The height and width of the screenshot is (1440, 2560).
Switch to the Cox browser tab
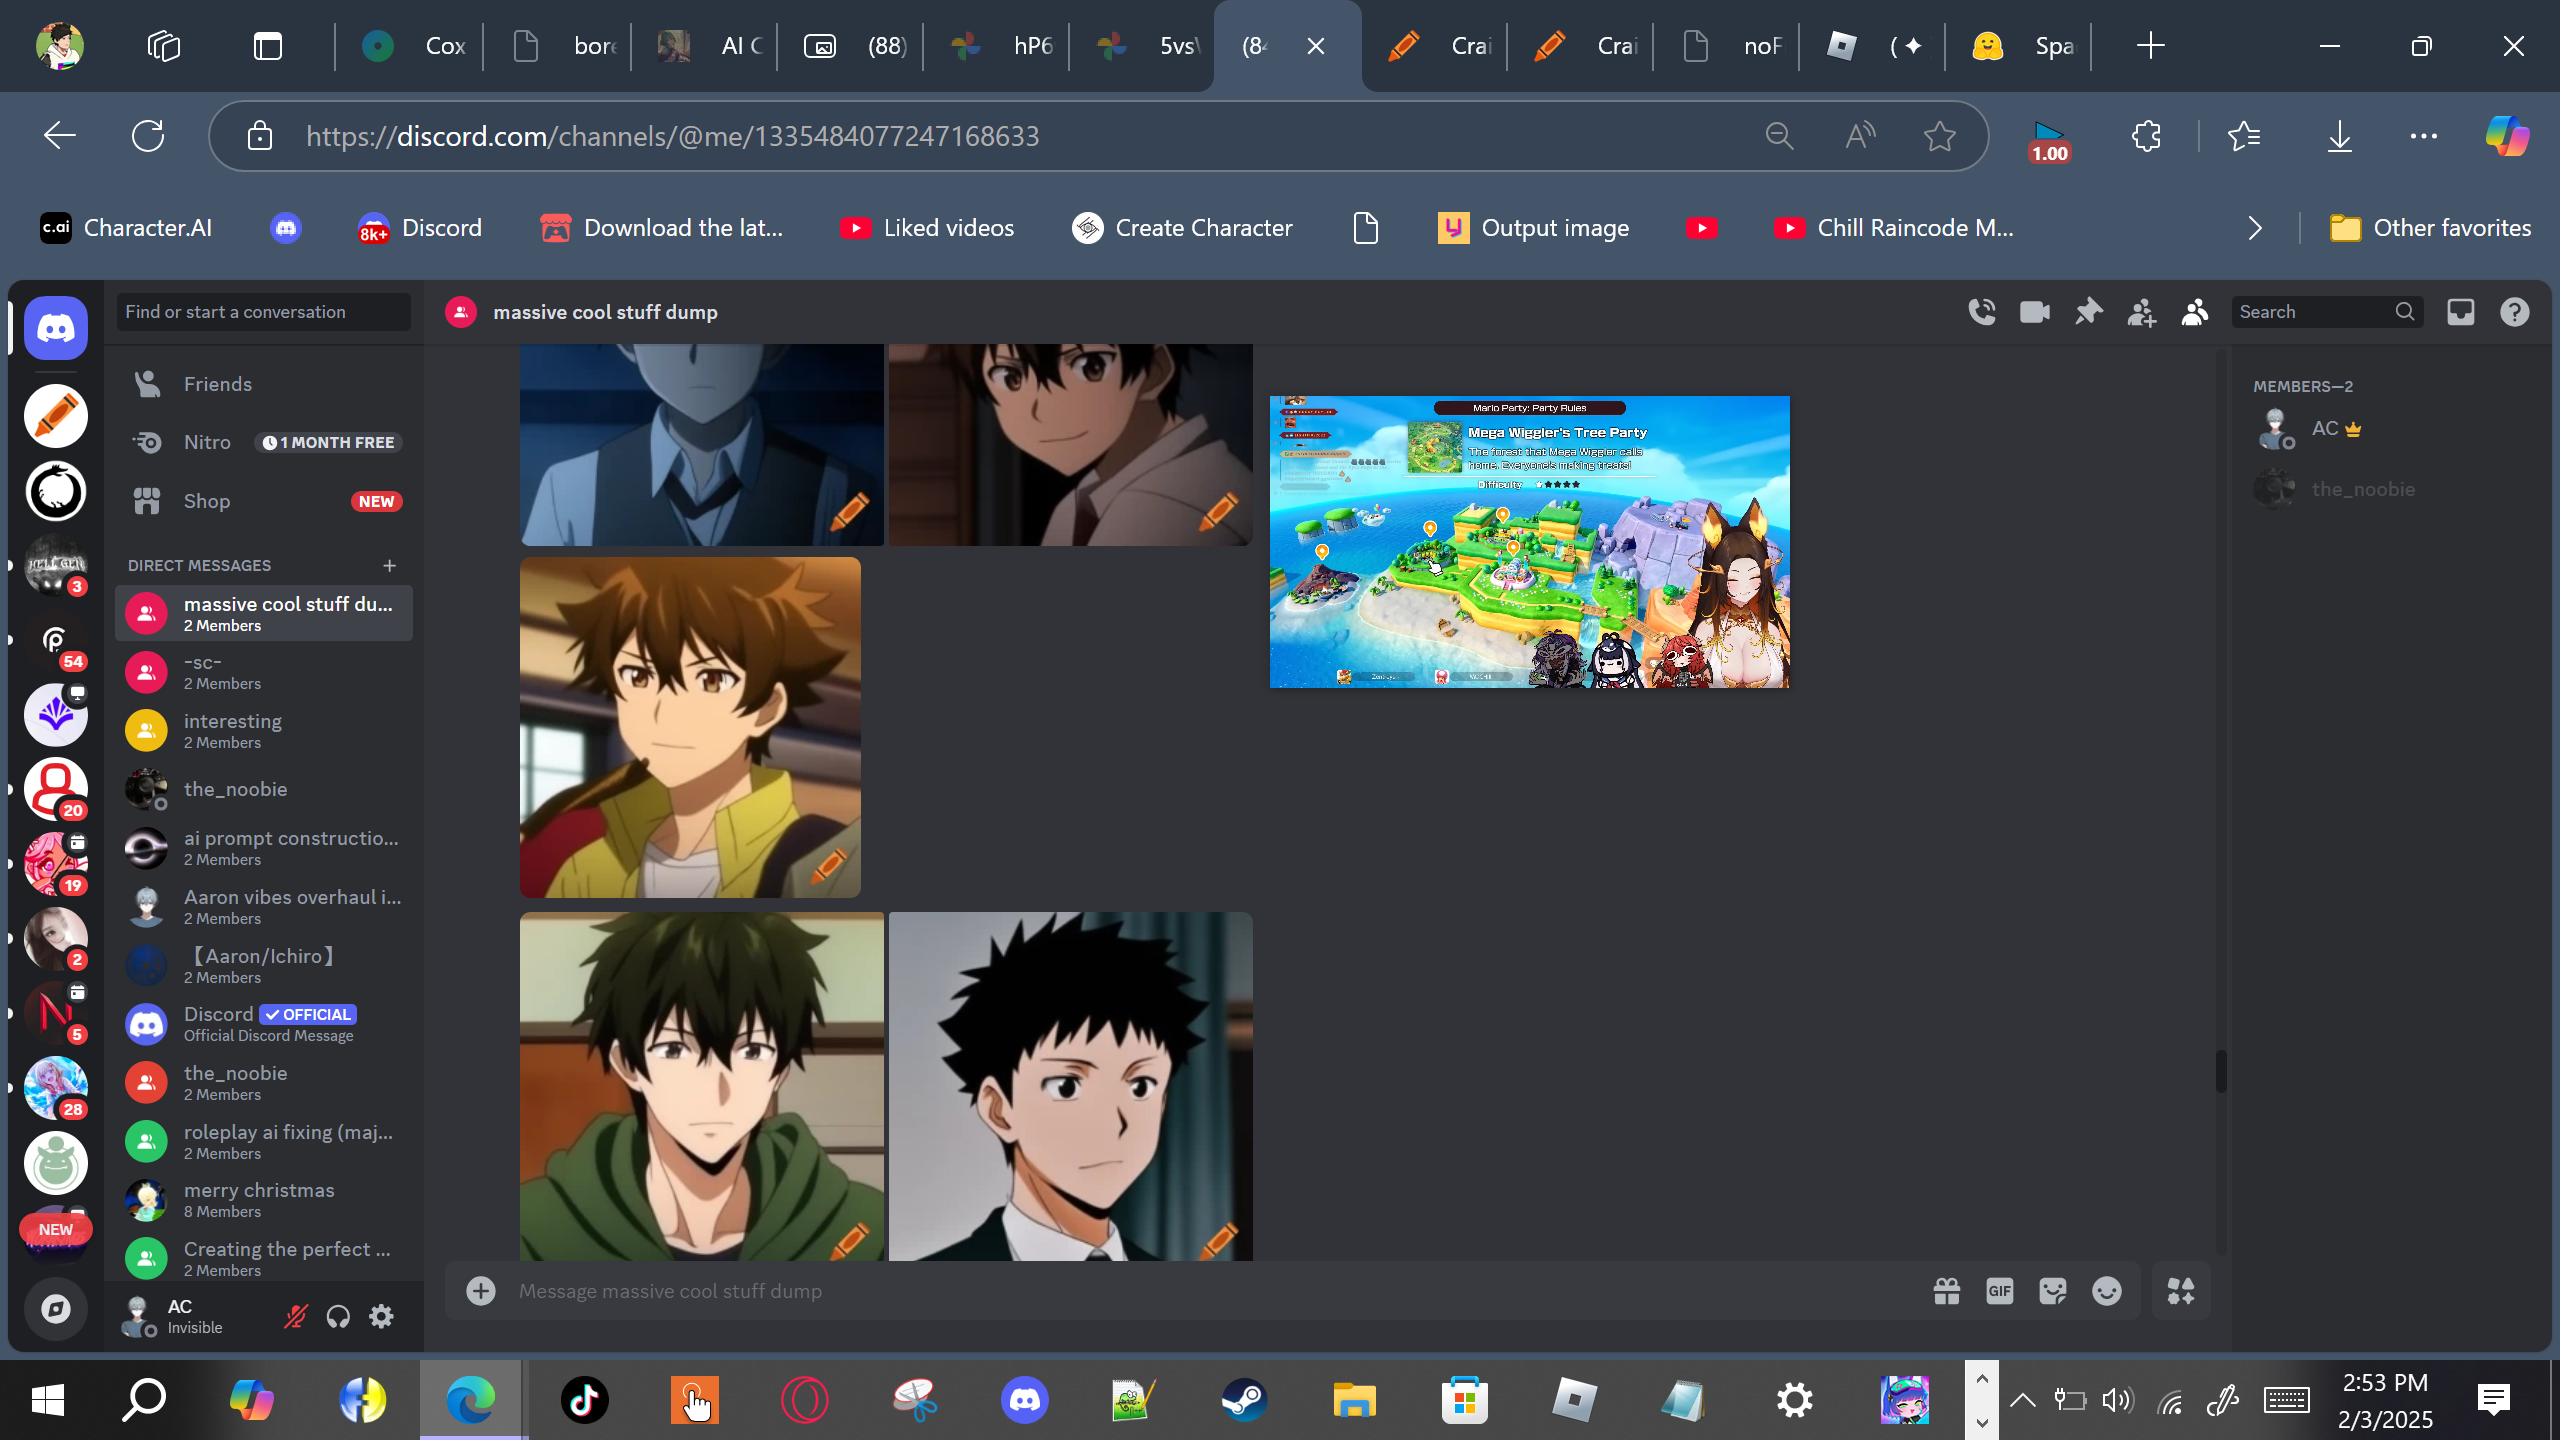pos(410,46)
